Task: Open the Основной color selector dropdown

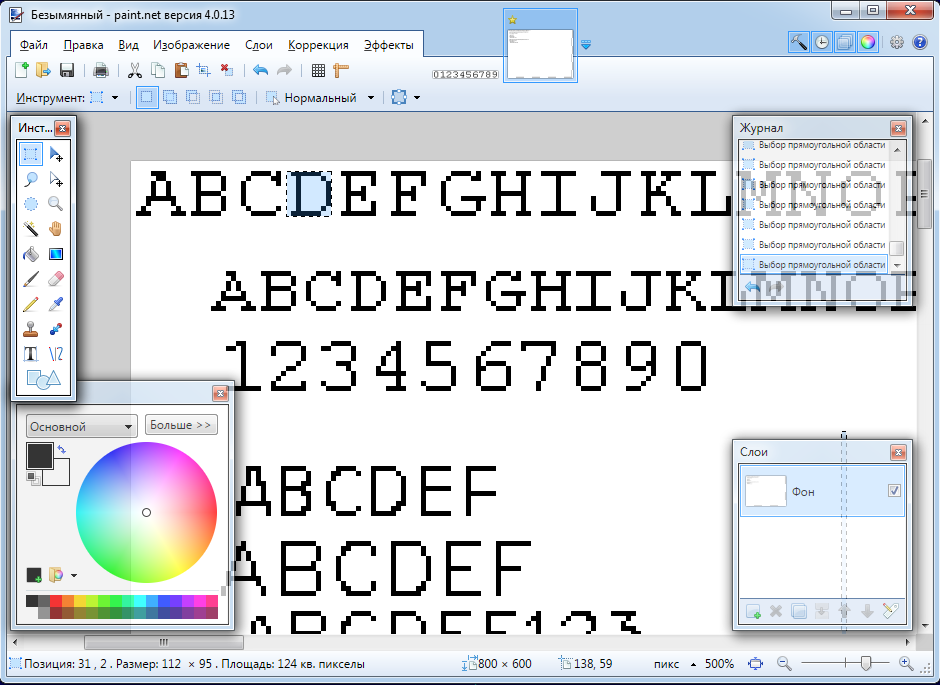Action: point(82,426)
